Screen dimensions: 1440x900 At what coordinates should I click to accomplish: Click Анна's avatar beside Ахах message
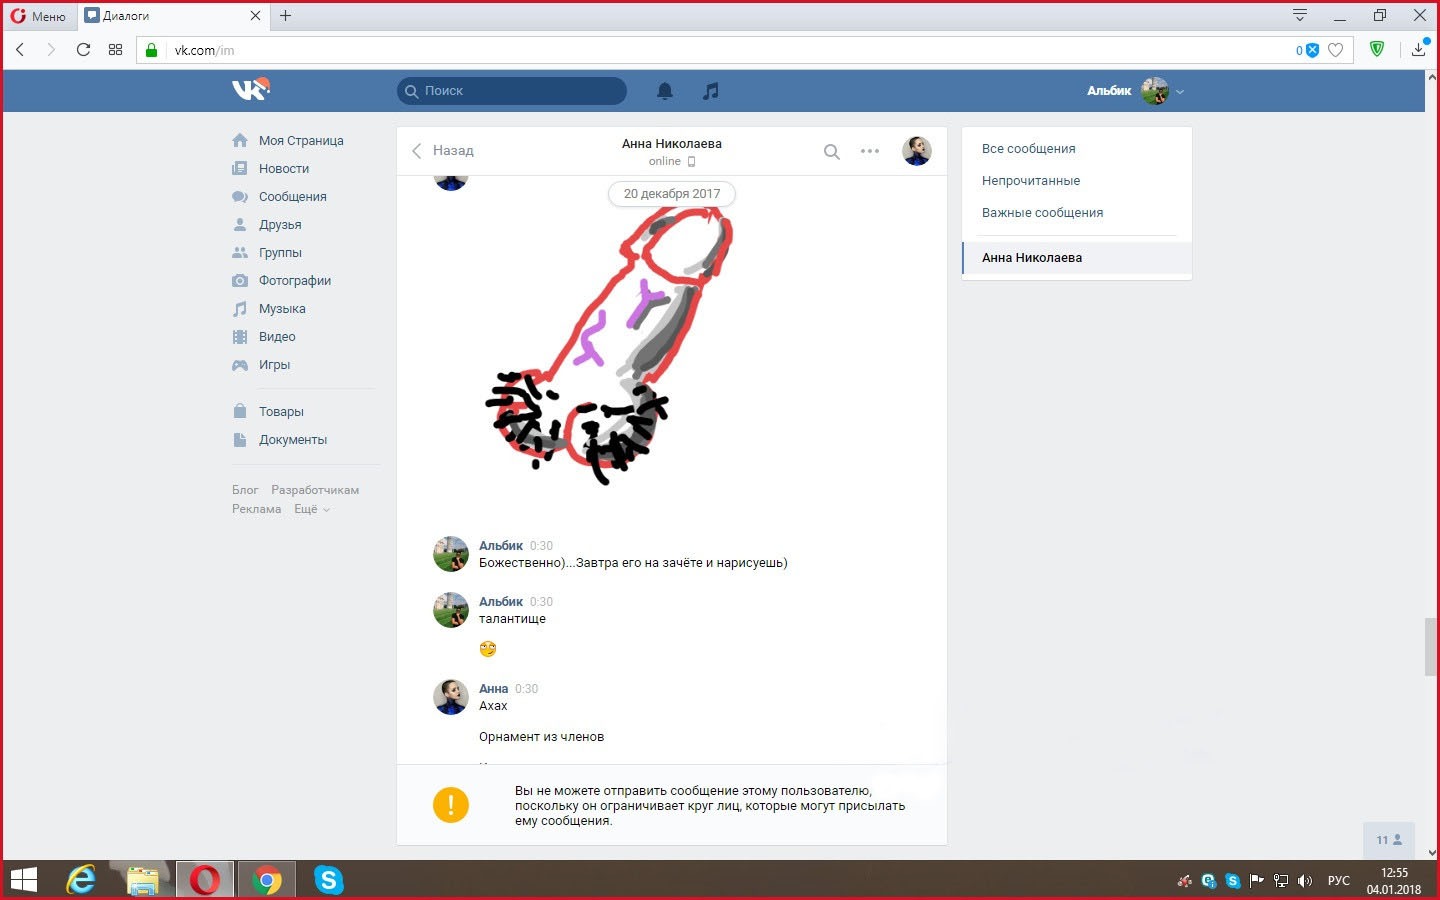451,697
